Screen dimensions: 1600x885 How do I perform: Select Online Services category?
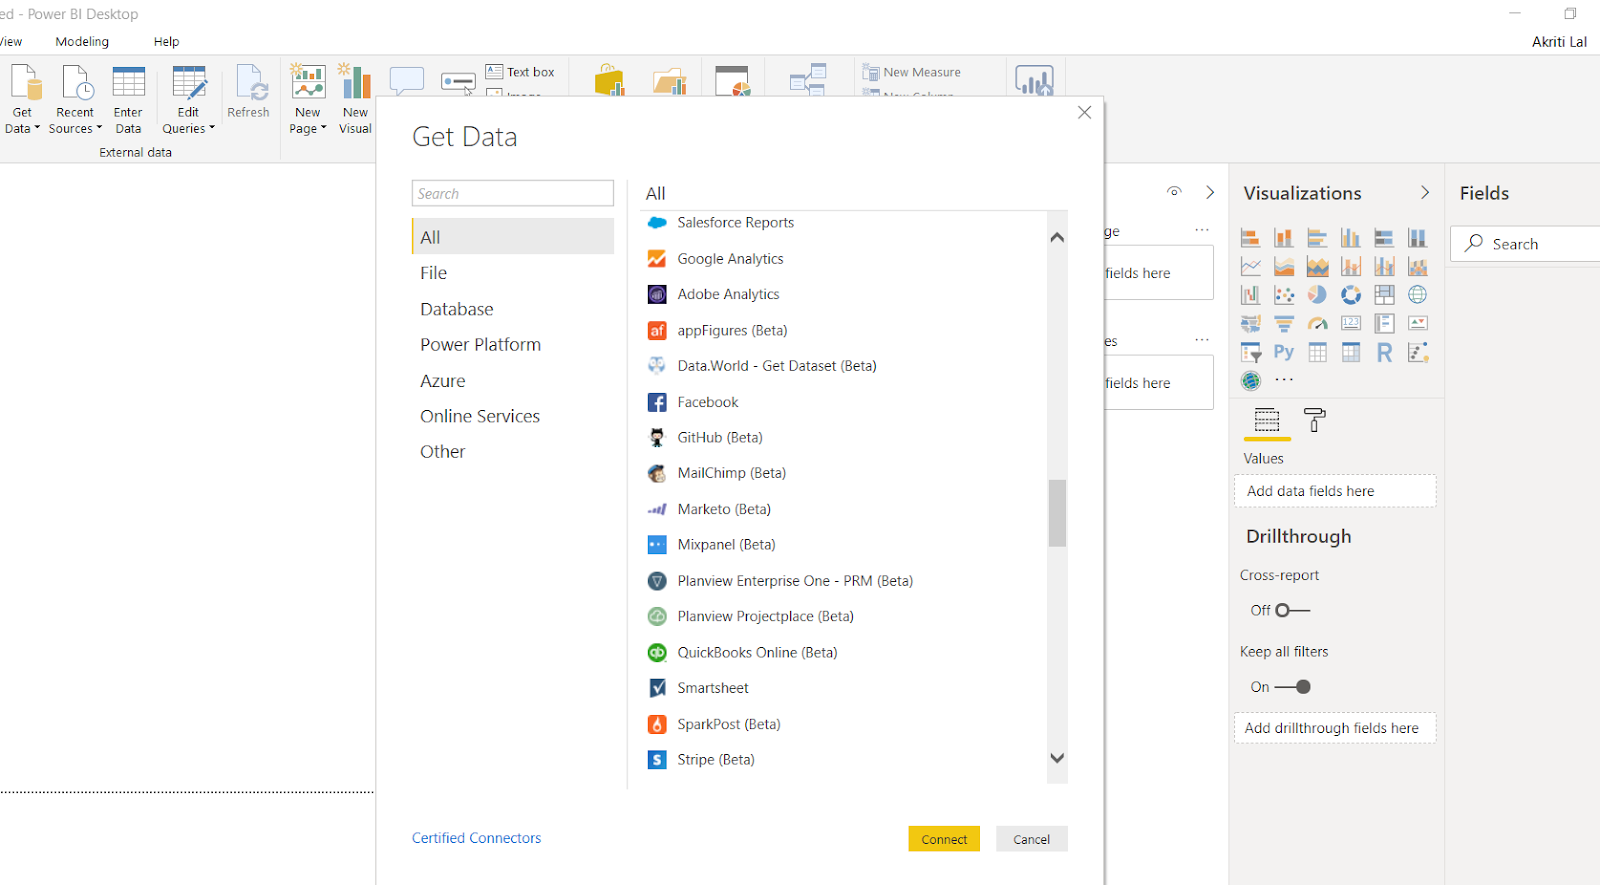pos(480,416)
